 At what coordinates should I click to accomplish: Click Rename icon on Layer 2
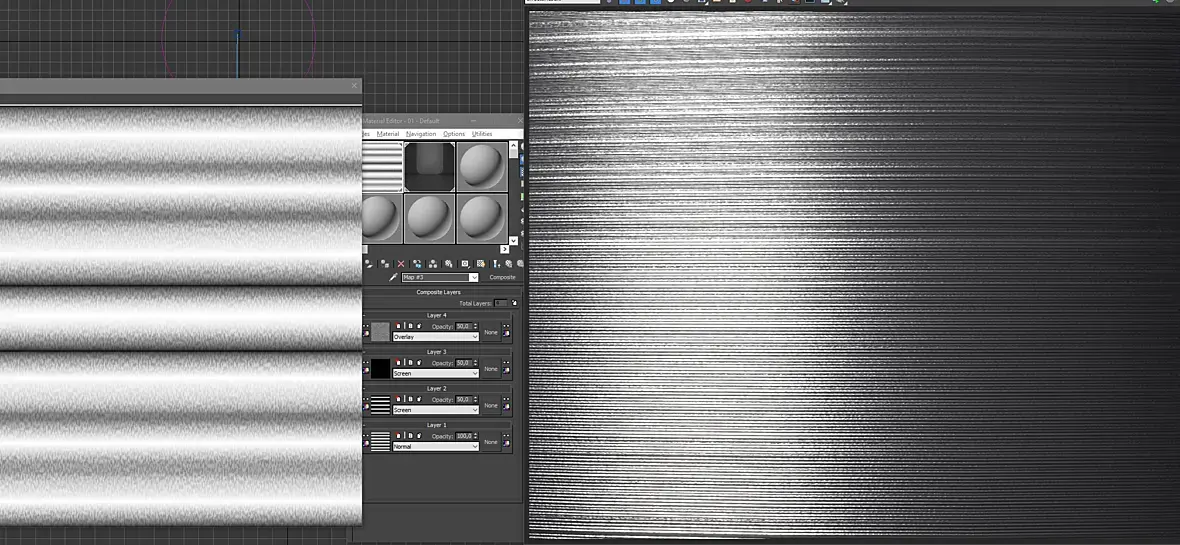pos(410,399)
